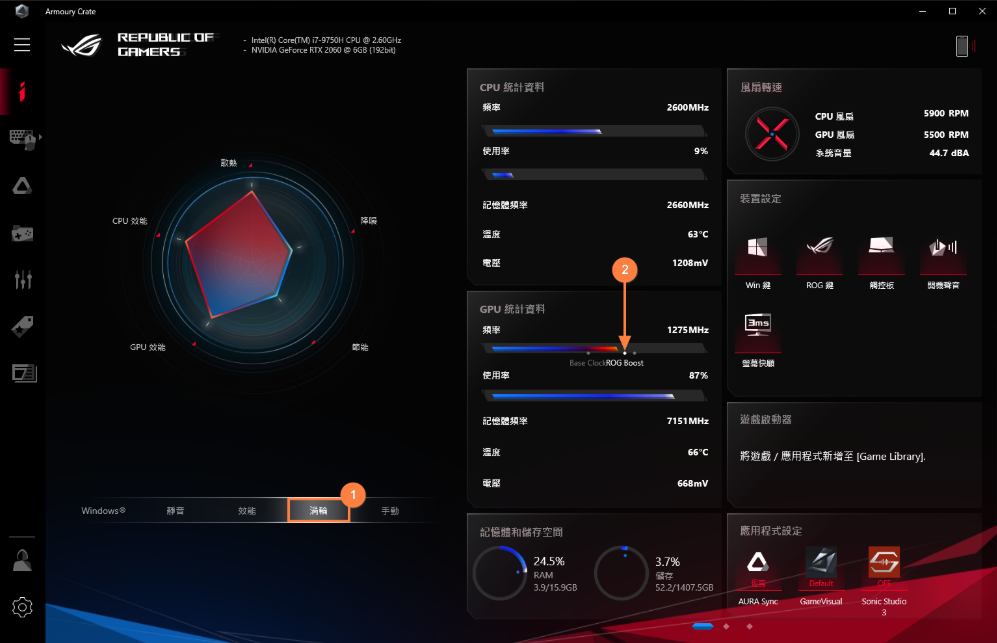This screenshot has width=997, height=643.
Task: Open the Device keyboard icon in sidebar
Action: pyautogui.click(x=24, y=139)
